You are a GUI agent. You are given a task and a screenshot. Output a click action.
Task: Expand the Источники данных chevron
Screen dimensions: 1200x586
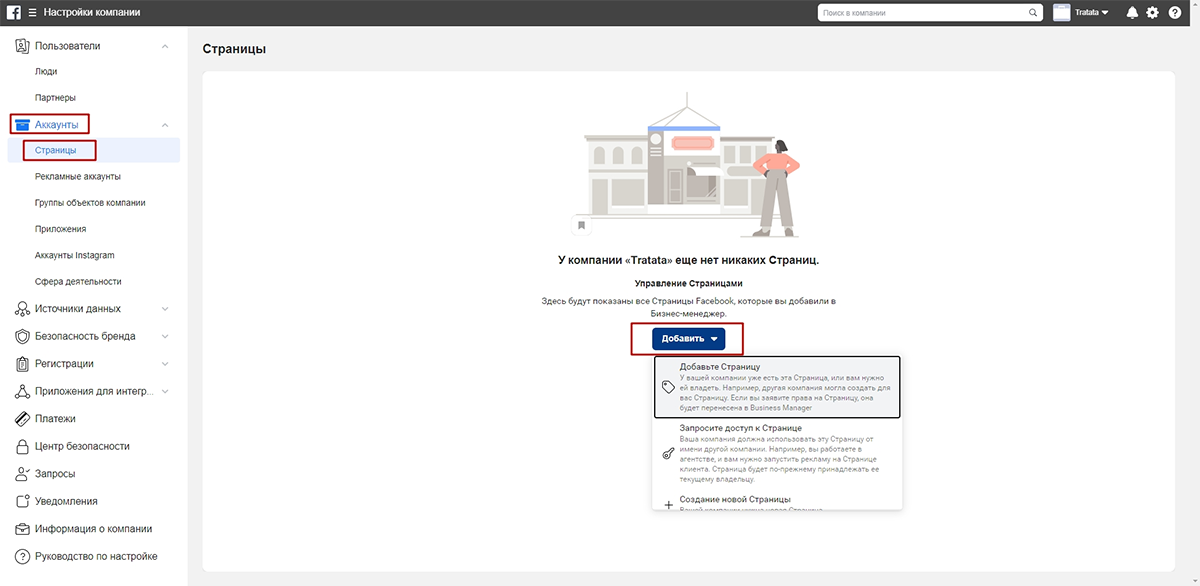click(x=165, y=309)
